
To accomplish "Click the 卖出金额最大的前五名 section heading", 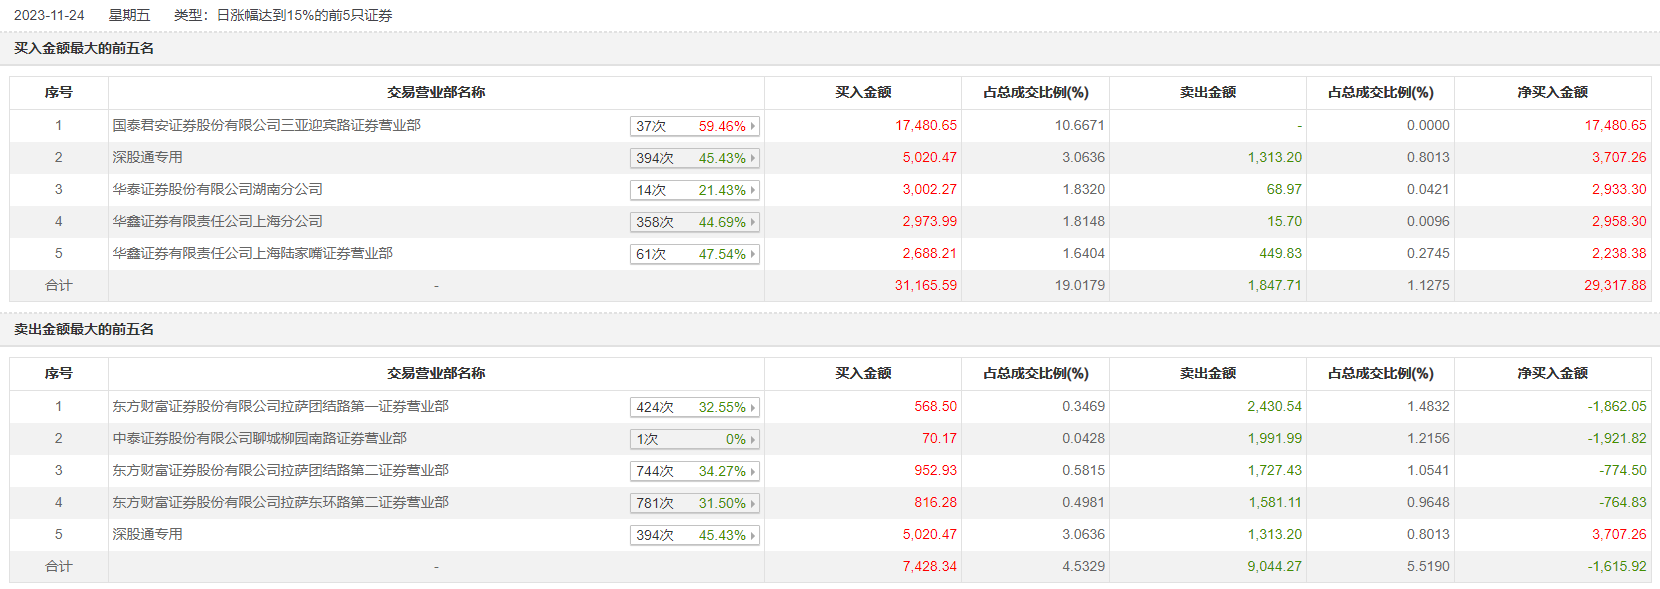I will coord(84,329).
